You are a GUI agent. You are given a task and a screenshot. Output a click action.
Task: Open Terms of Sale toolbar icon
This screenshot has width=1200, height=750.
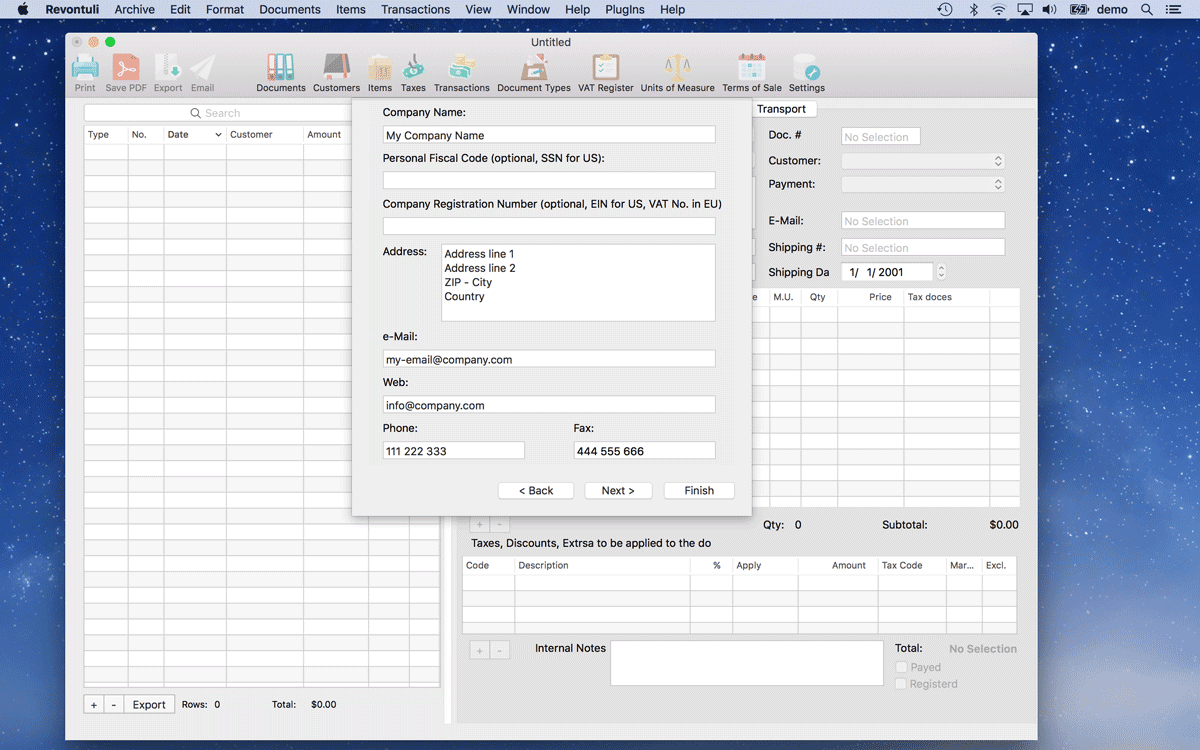(x=752, y=67)
